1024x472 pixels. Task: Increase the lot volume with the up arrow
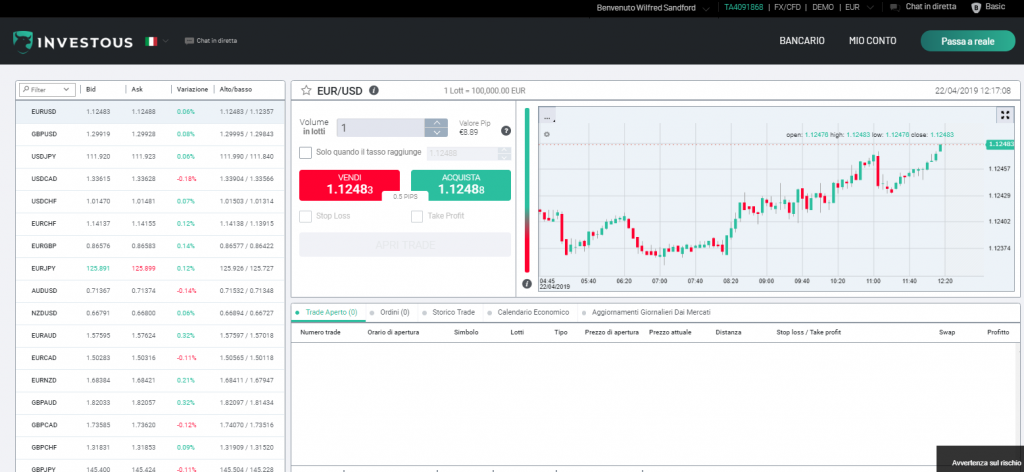coord(436,123)
